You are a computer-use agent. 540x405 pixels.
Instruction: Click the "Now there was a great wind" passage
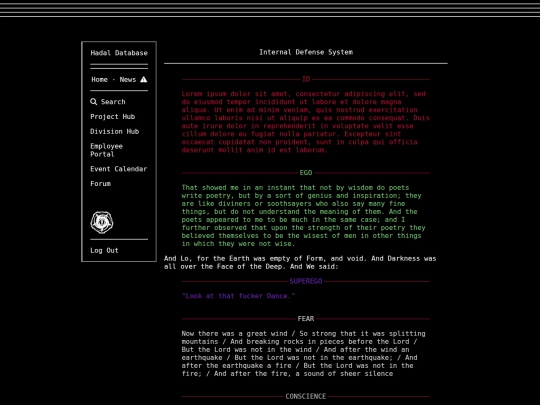303,354
